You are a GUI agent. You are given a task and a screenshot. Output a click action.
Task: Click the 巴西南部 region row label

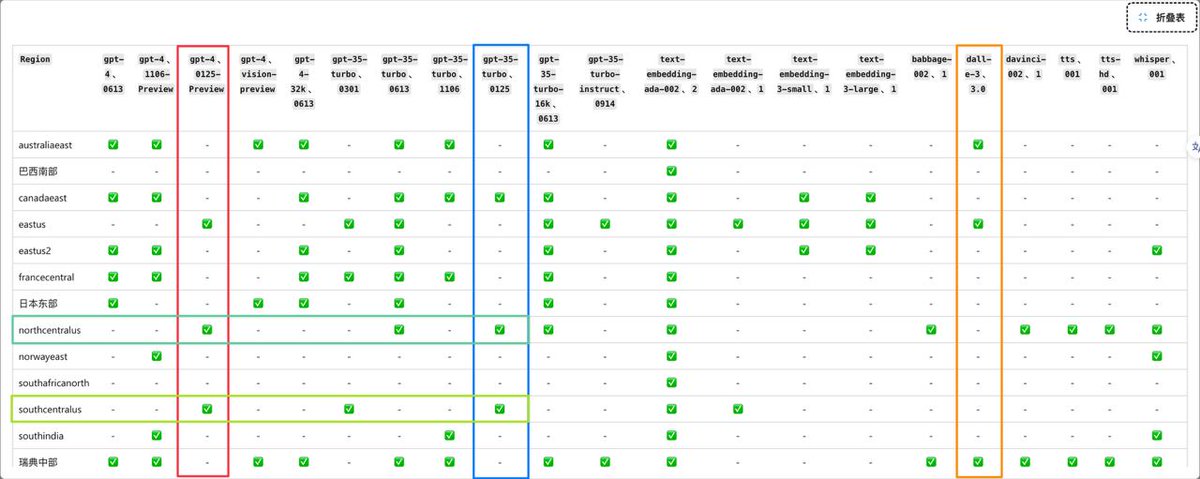(39, 171)
